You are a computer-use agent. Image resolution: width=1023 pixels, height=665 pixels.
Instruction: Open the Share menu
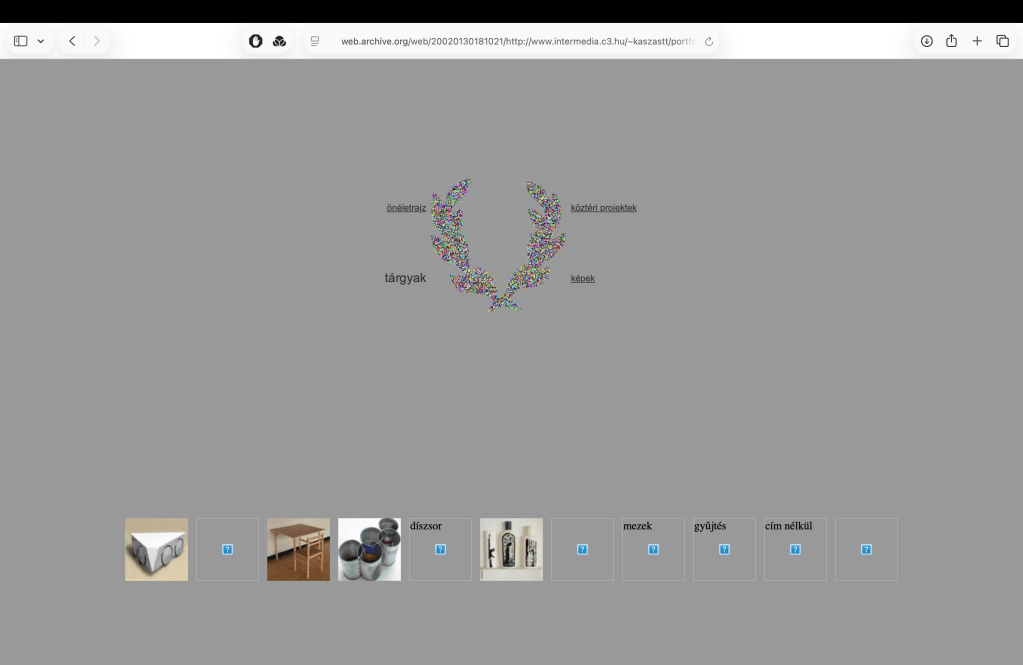951,41
